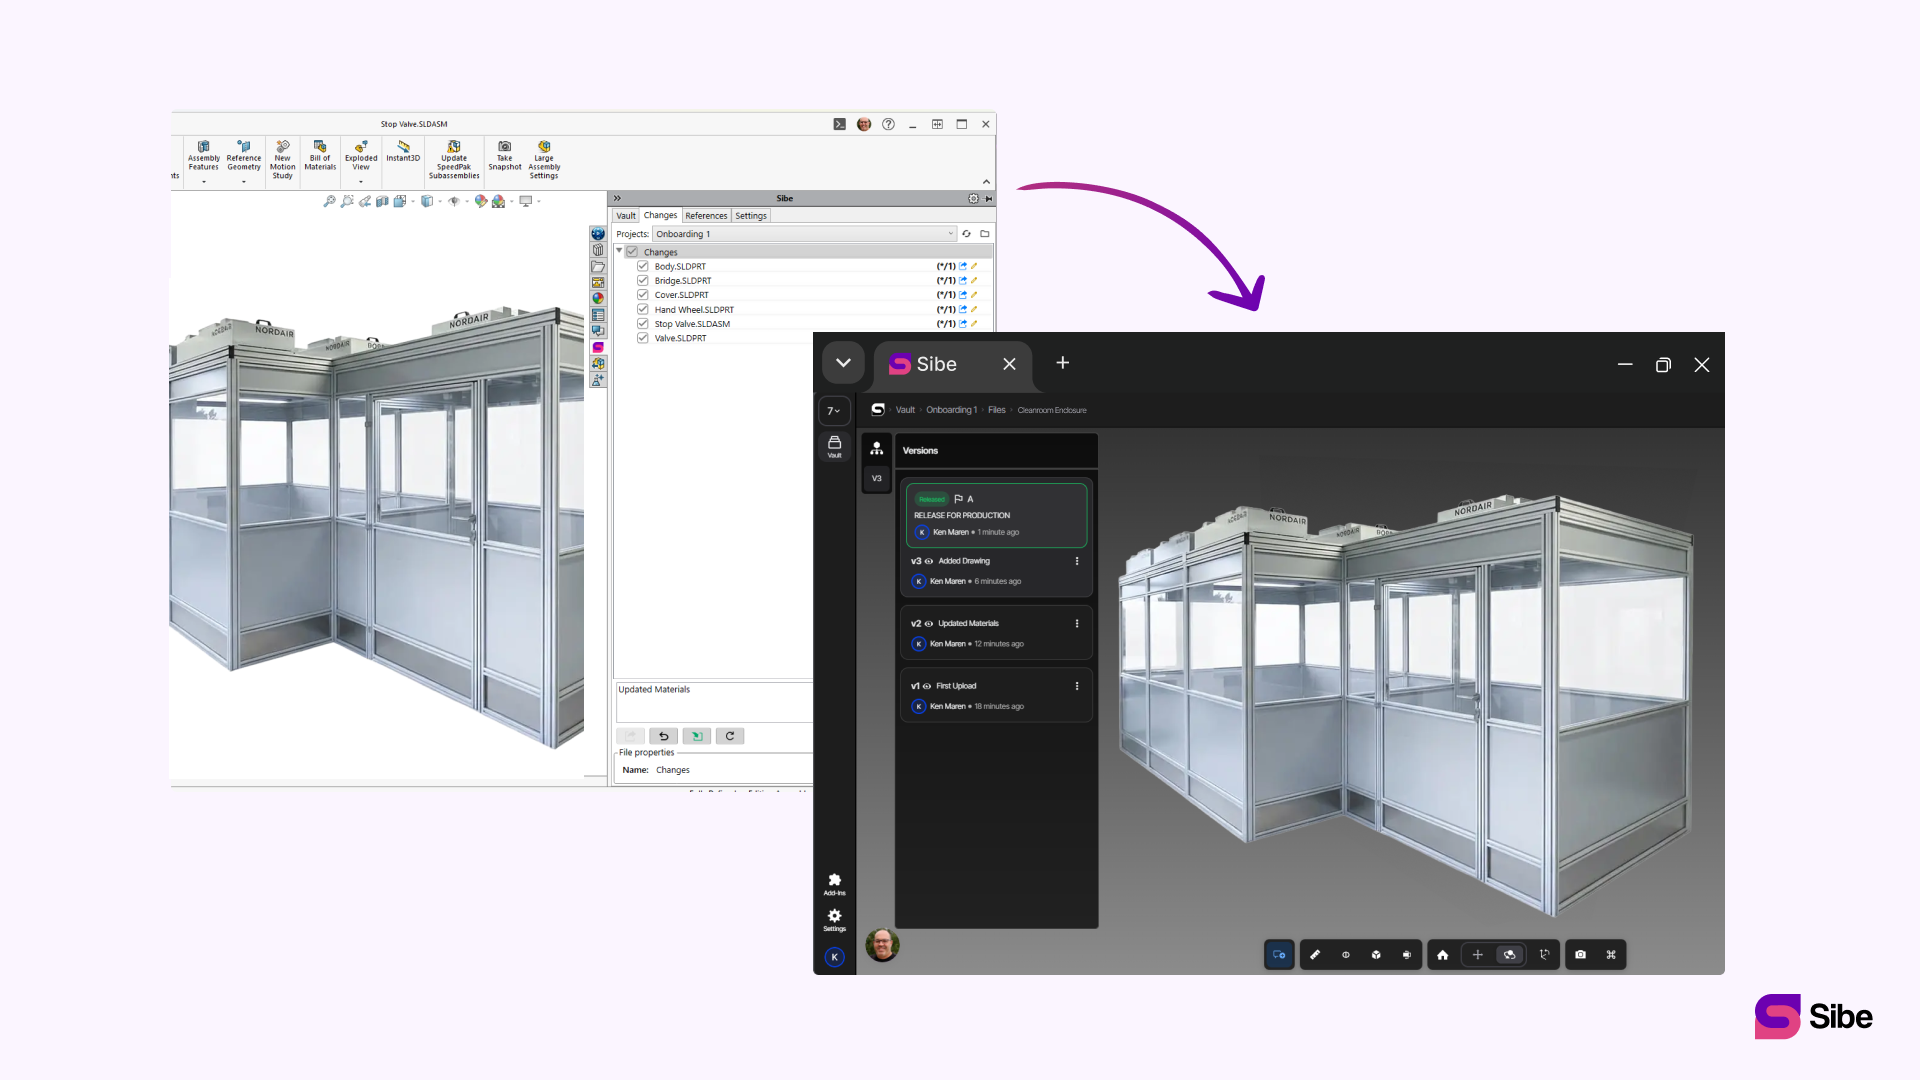Expand the tab list chevron in the Sibe window
The width and height of the screenshot is (1920, 1080).
tap(844, 363)
